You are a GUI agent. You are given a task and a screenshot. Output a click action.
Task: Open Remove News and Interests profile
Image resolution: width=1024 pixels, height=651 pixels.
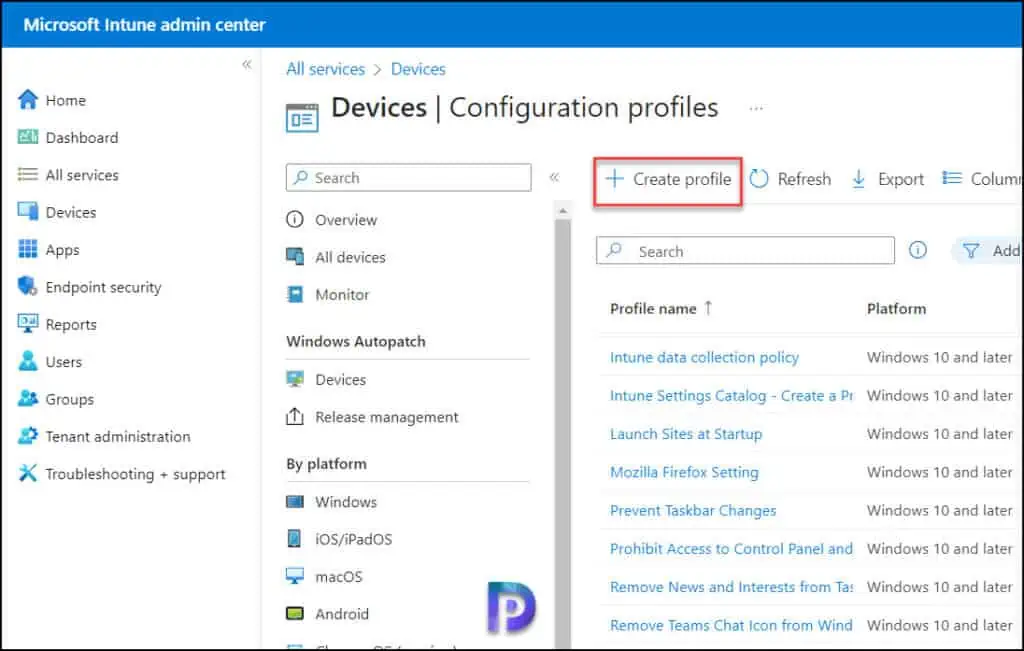point(731,587)
